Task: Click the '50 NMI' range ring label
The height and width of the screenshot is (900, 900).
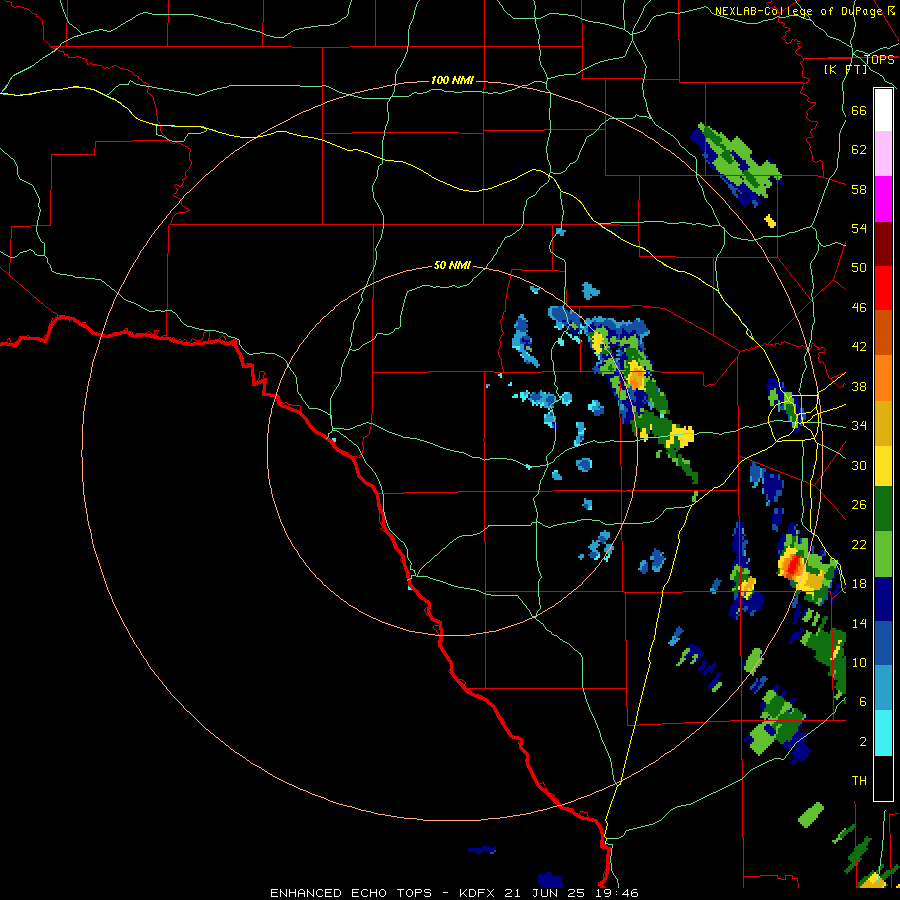Action: point(452,265)
